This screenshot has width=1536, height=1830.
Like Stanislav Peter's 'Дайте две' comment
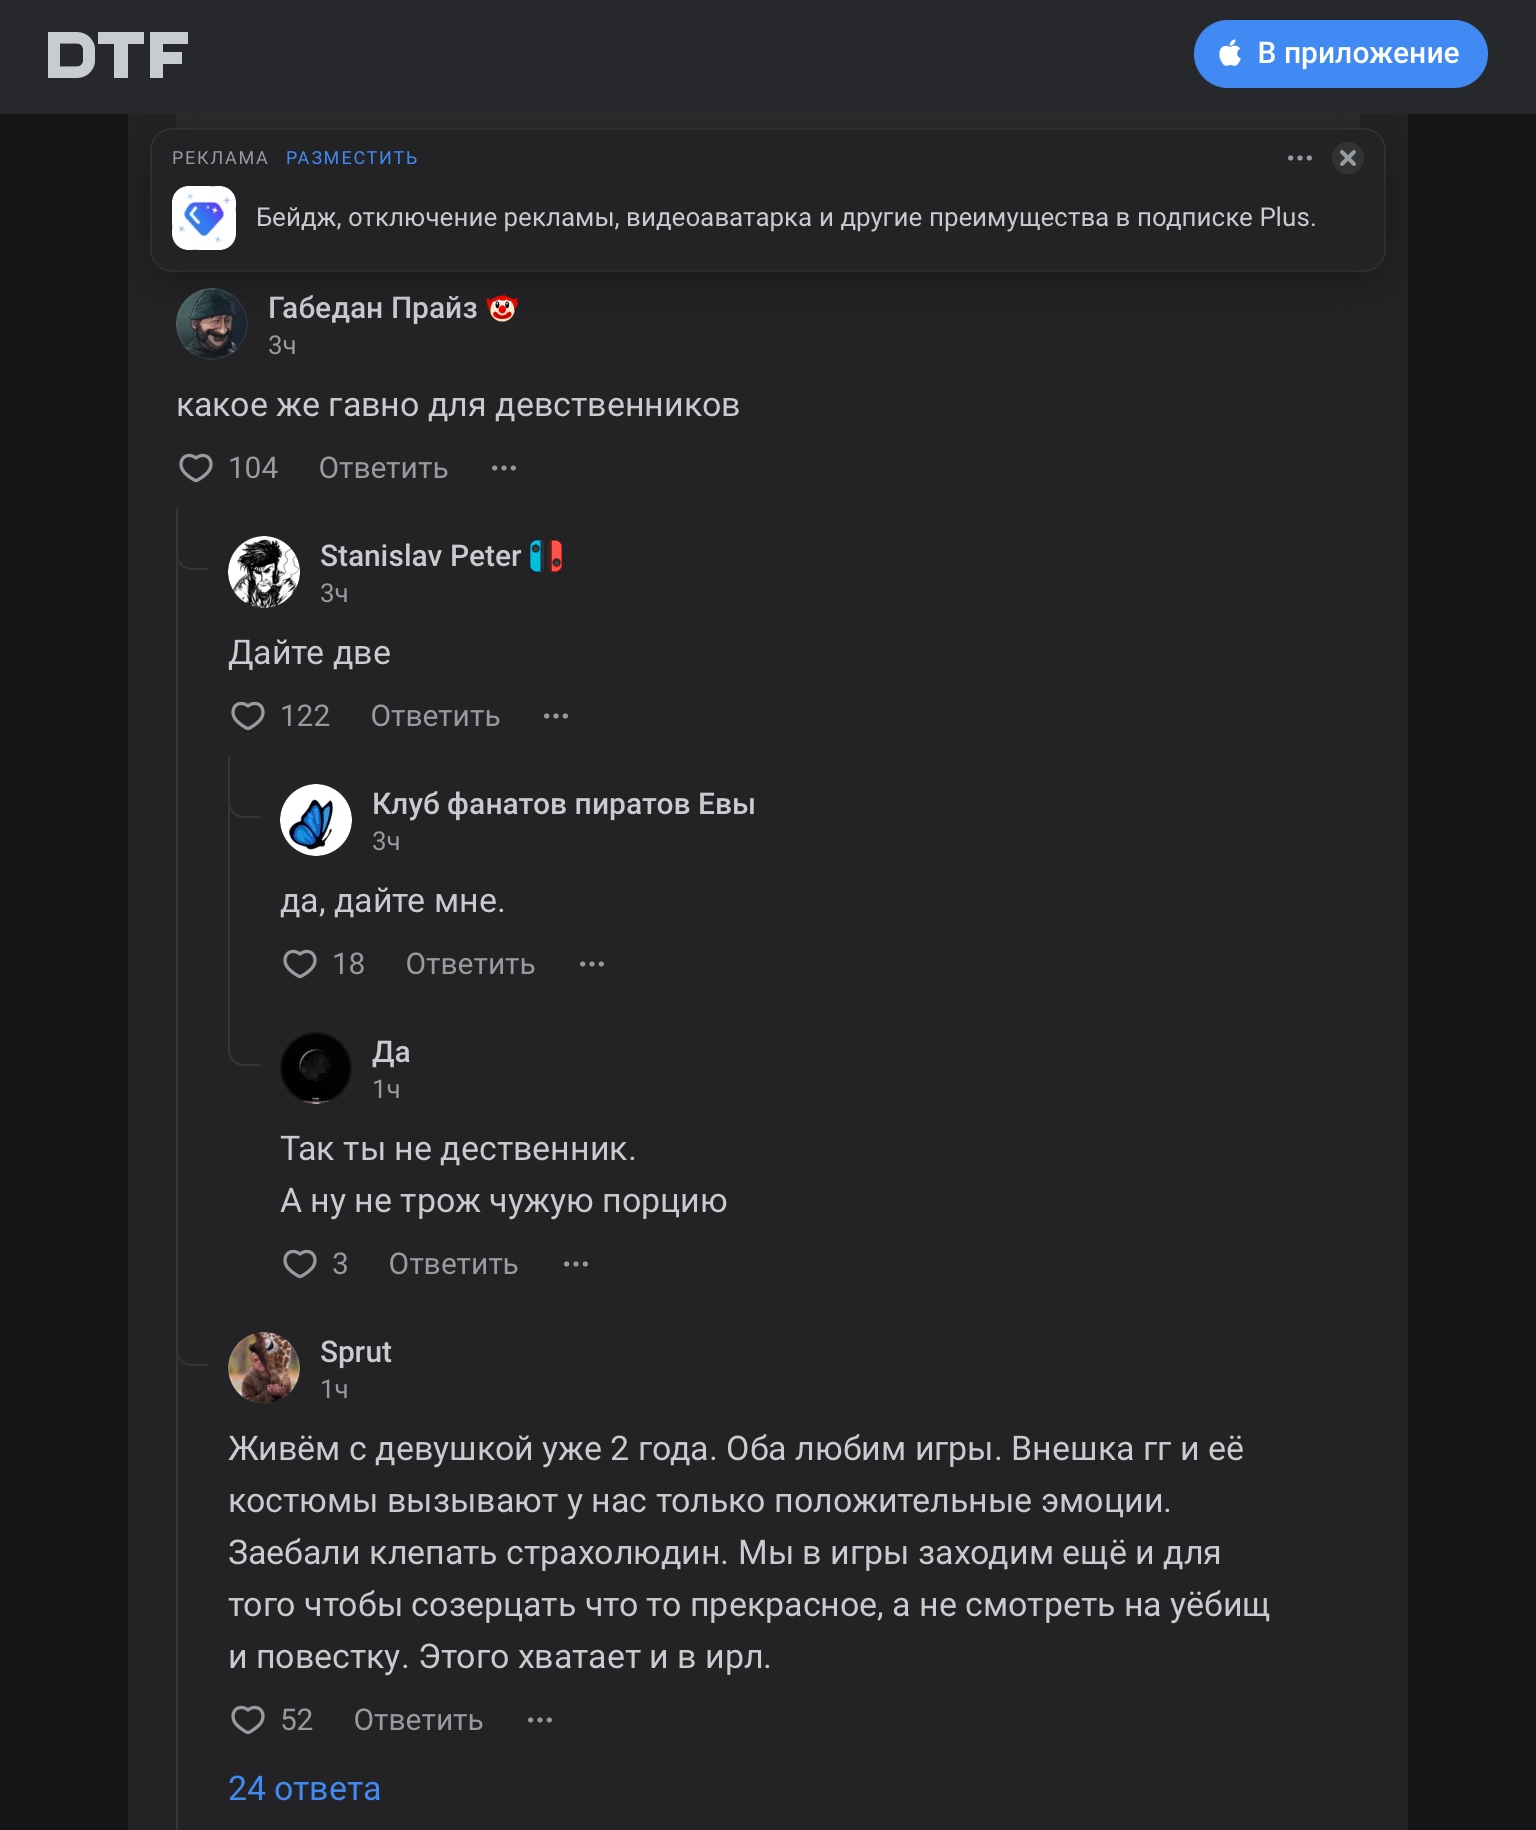(248, 716)
